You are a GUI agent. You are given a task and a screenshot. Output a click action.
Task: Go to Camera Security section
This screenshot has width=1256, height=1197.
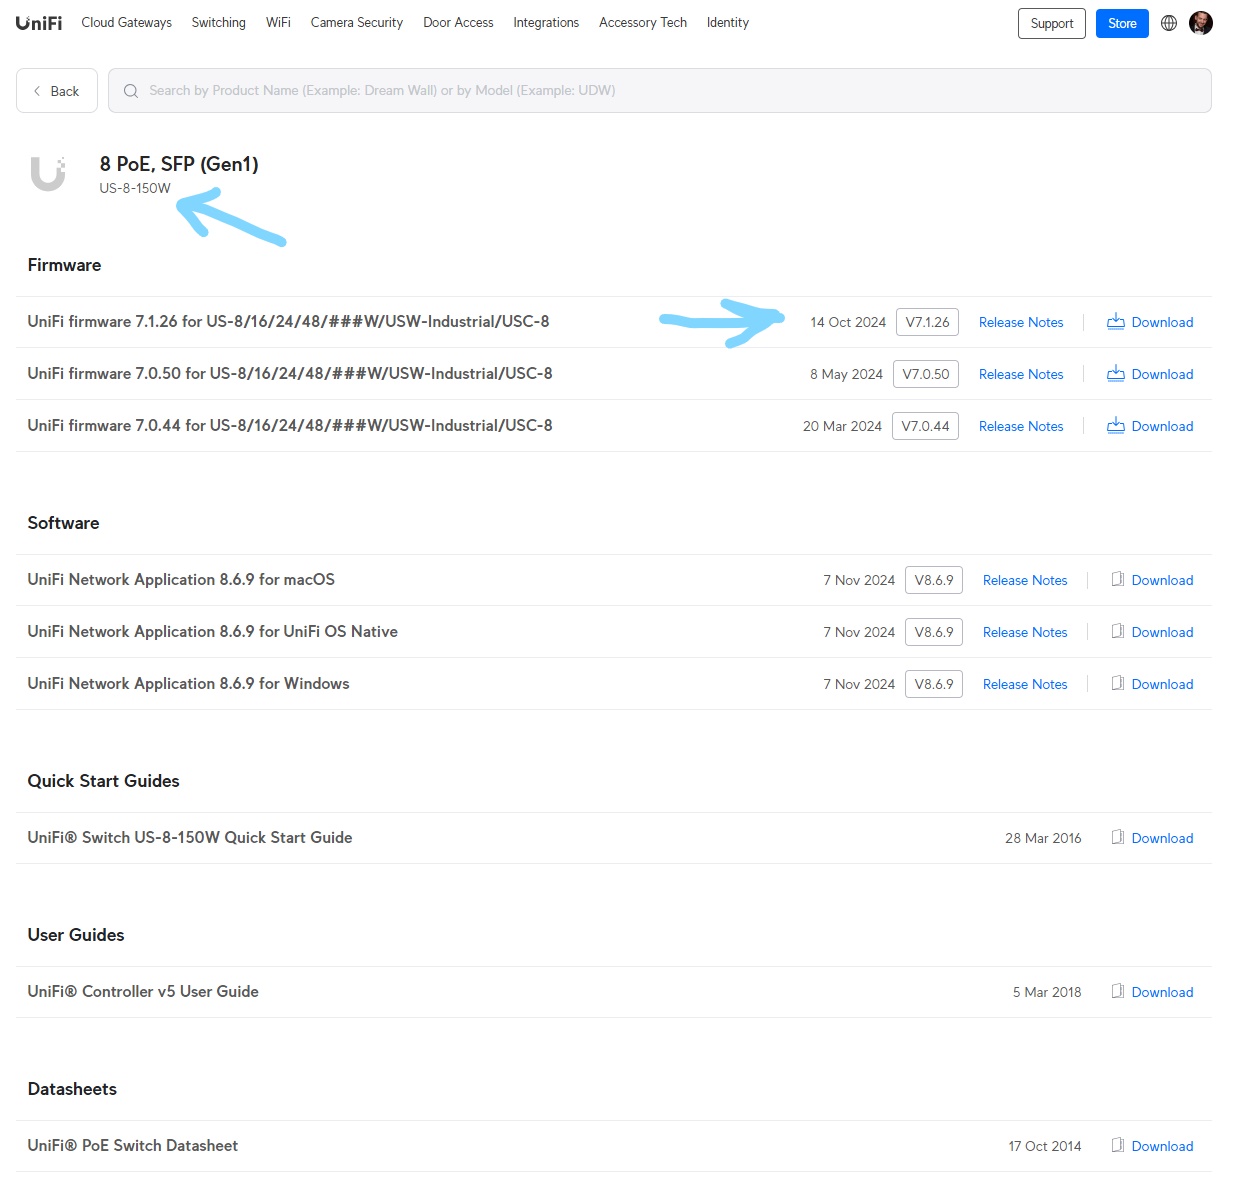pos(356,23)
